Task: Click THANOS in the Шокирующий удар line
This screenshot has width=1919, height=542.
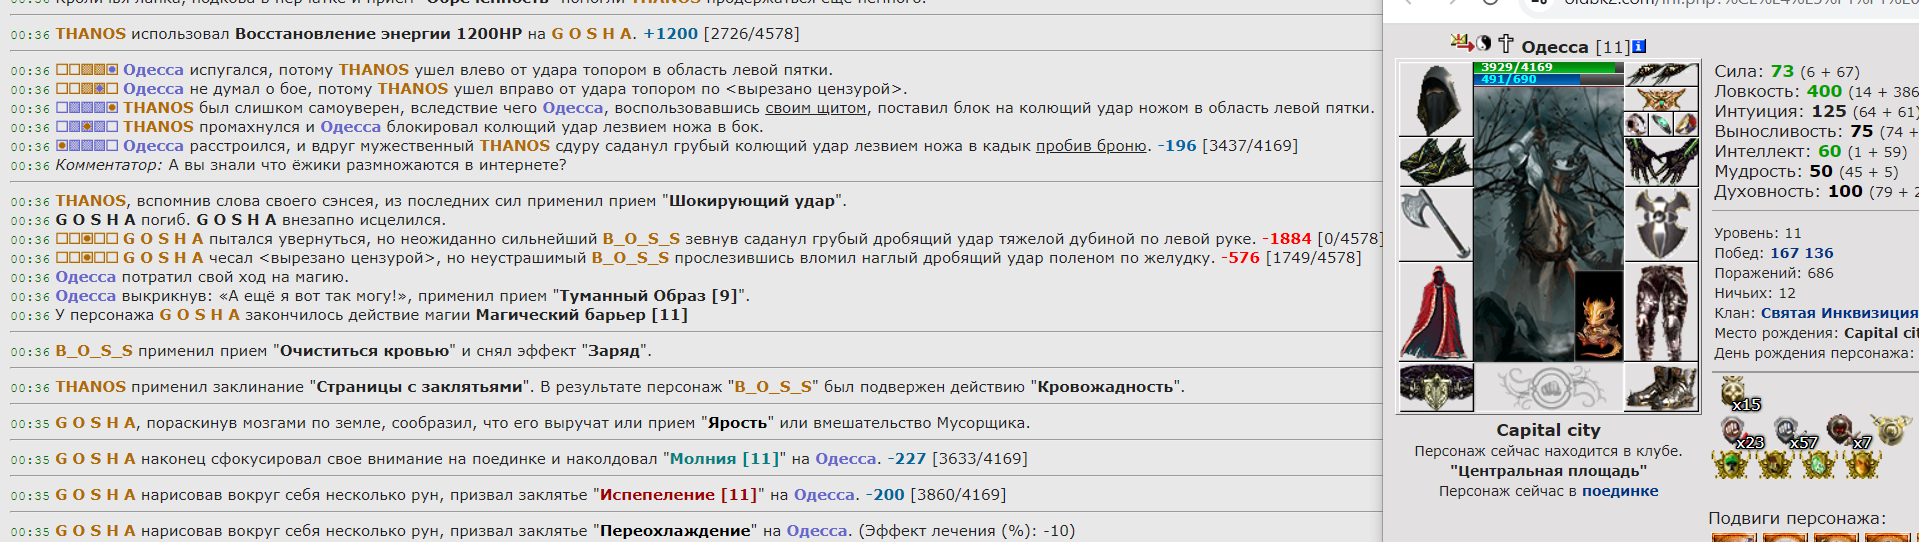Action: [x=91, y=201]
